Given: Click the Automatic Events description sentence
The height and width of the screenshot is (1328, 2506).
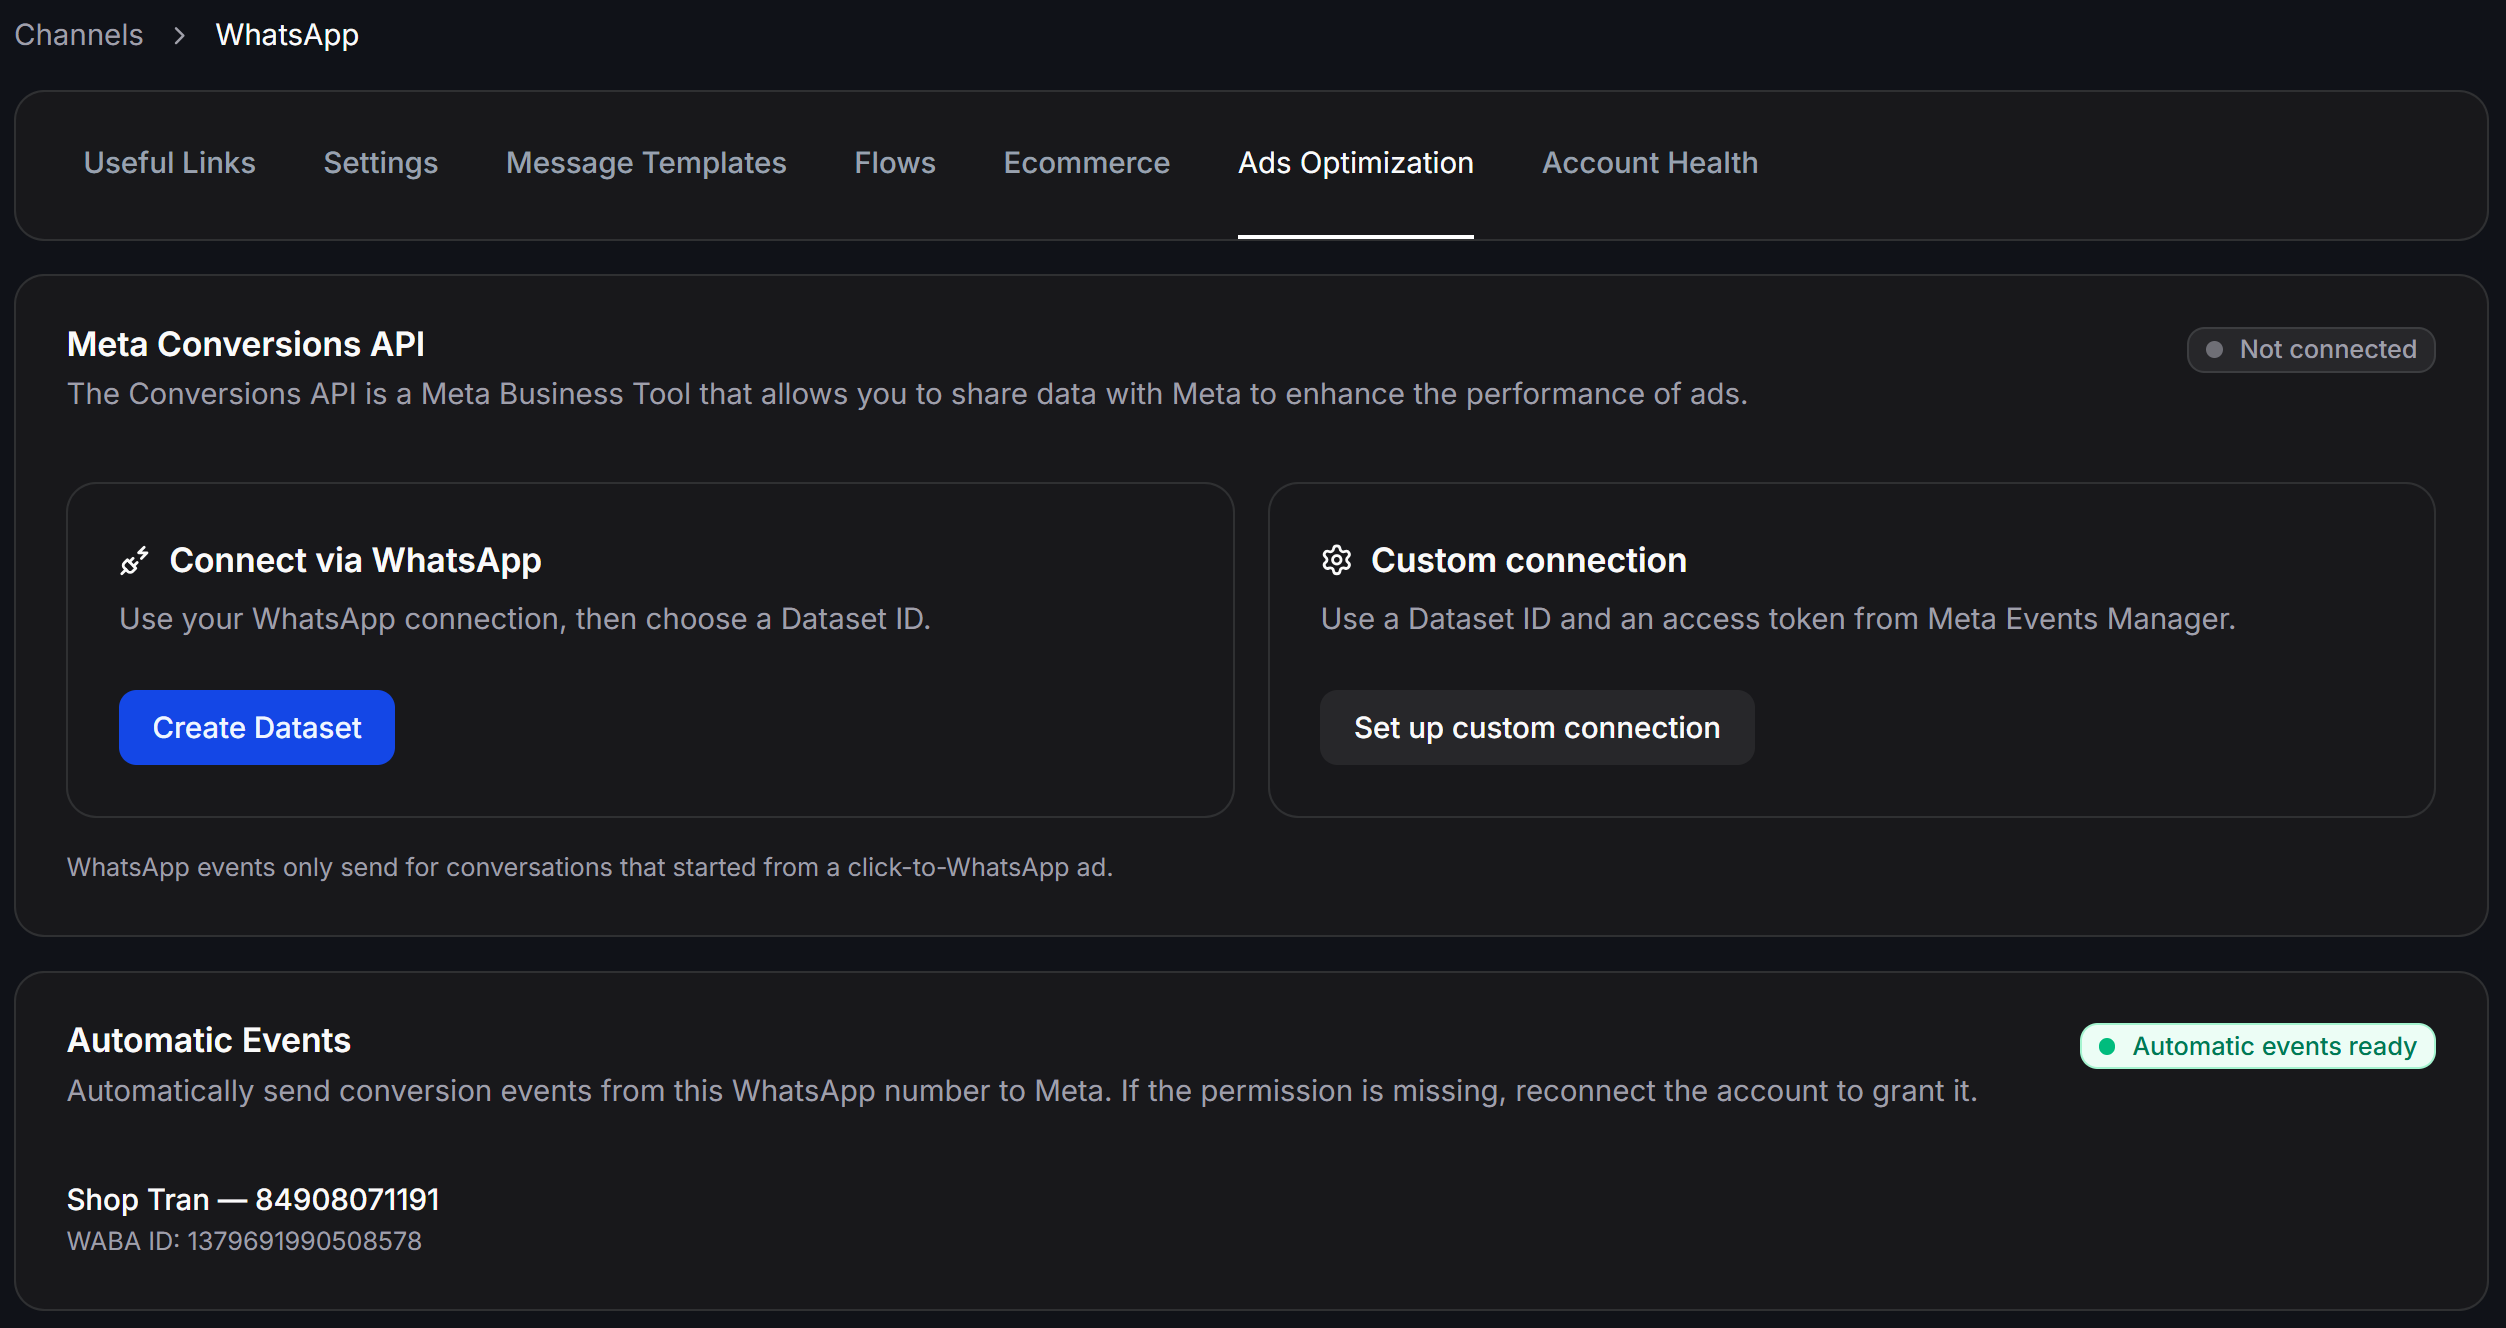Looking at the screenshot, I should [1022, 1091].
